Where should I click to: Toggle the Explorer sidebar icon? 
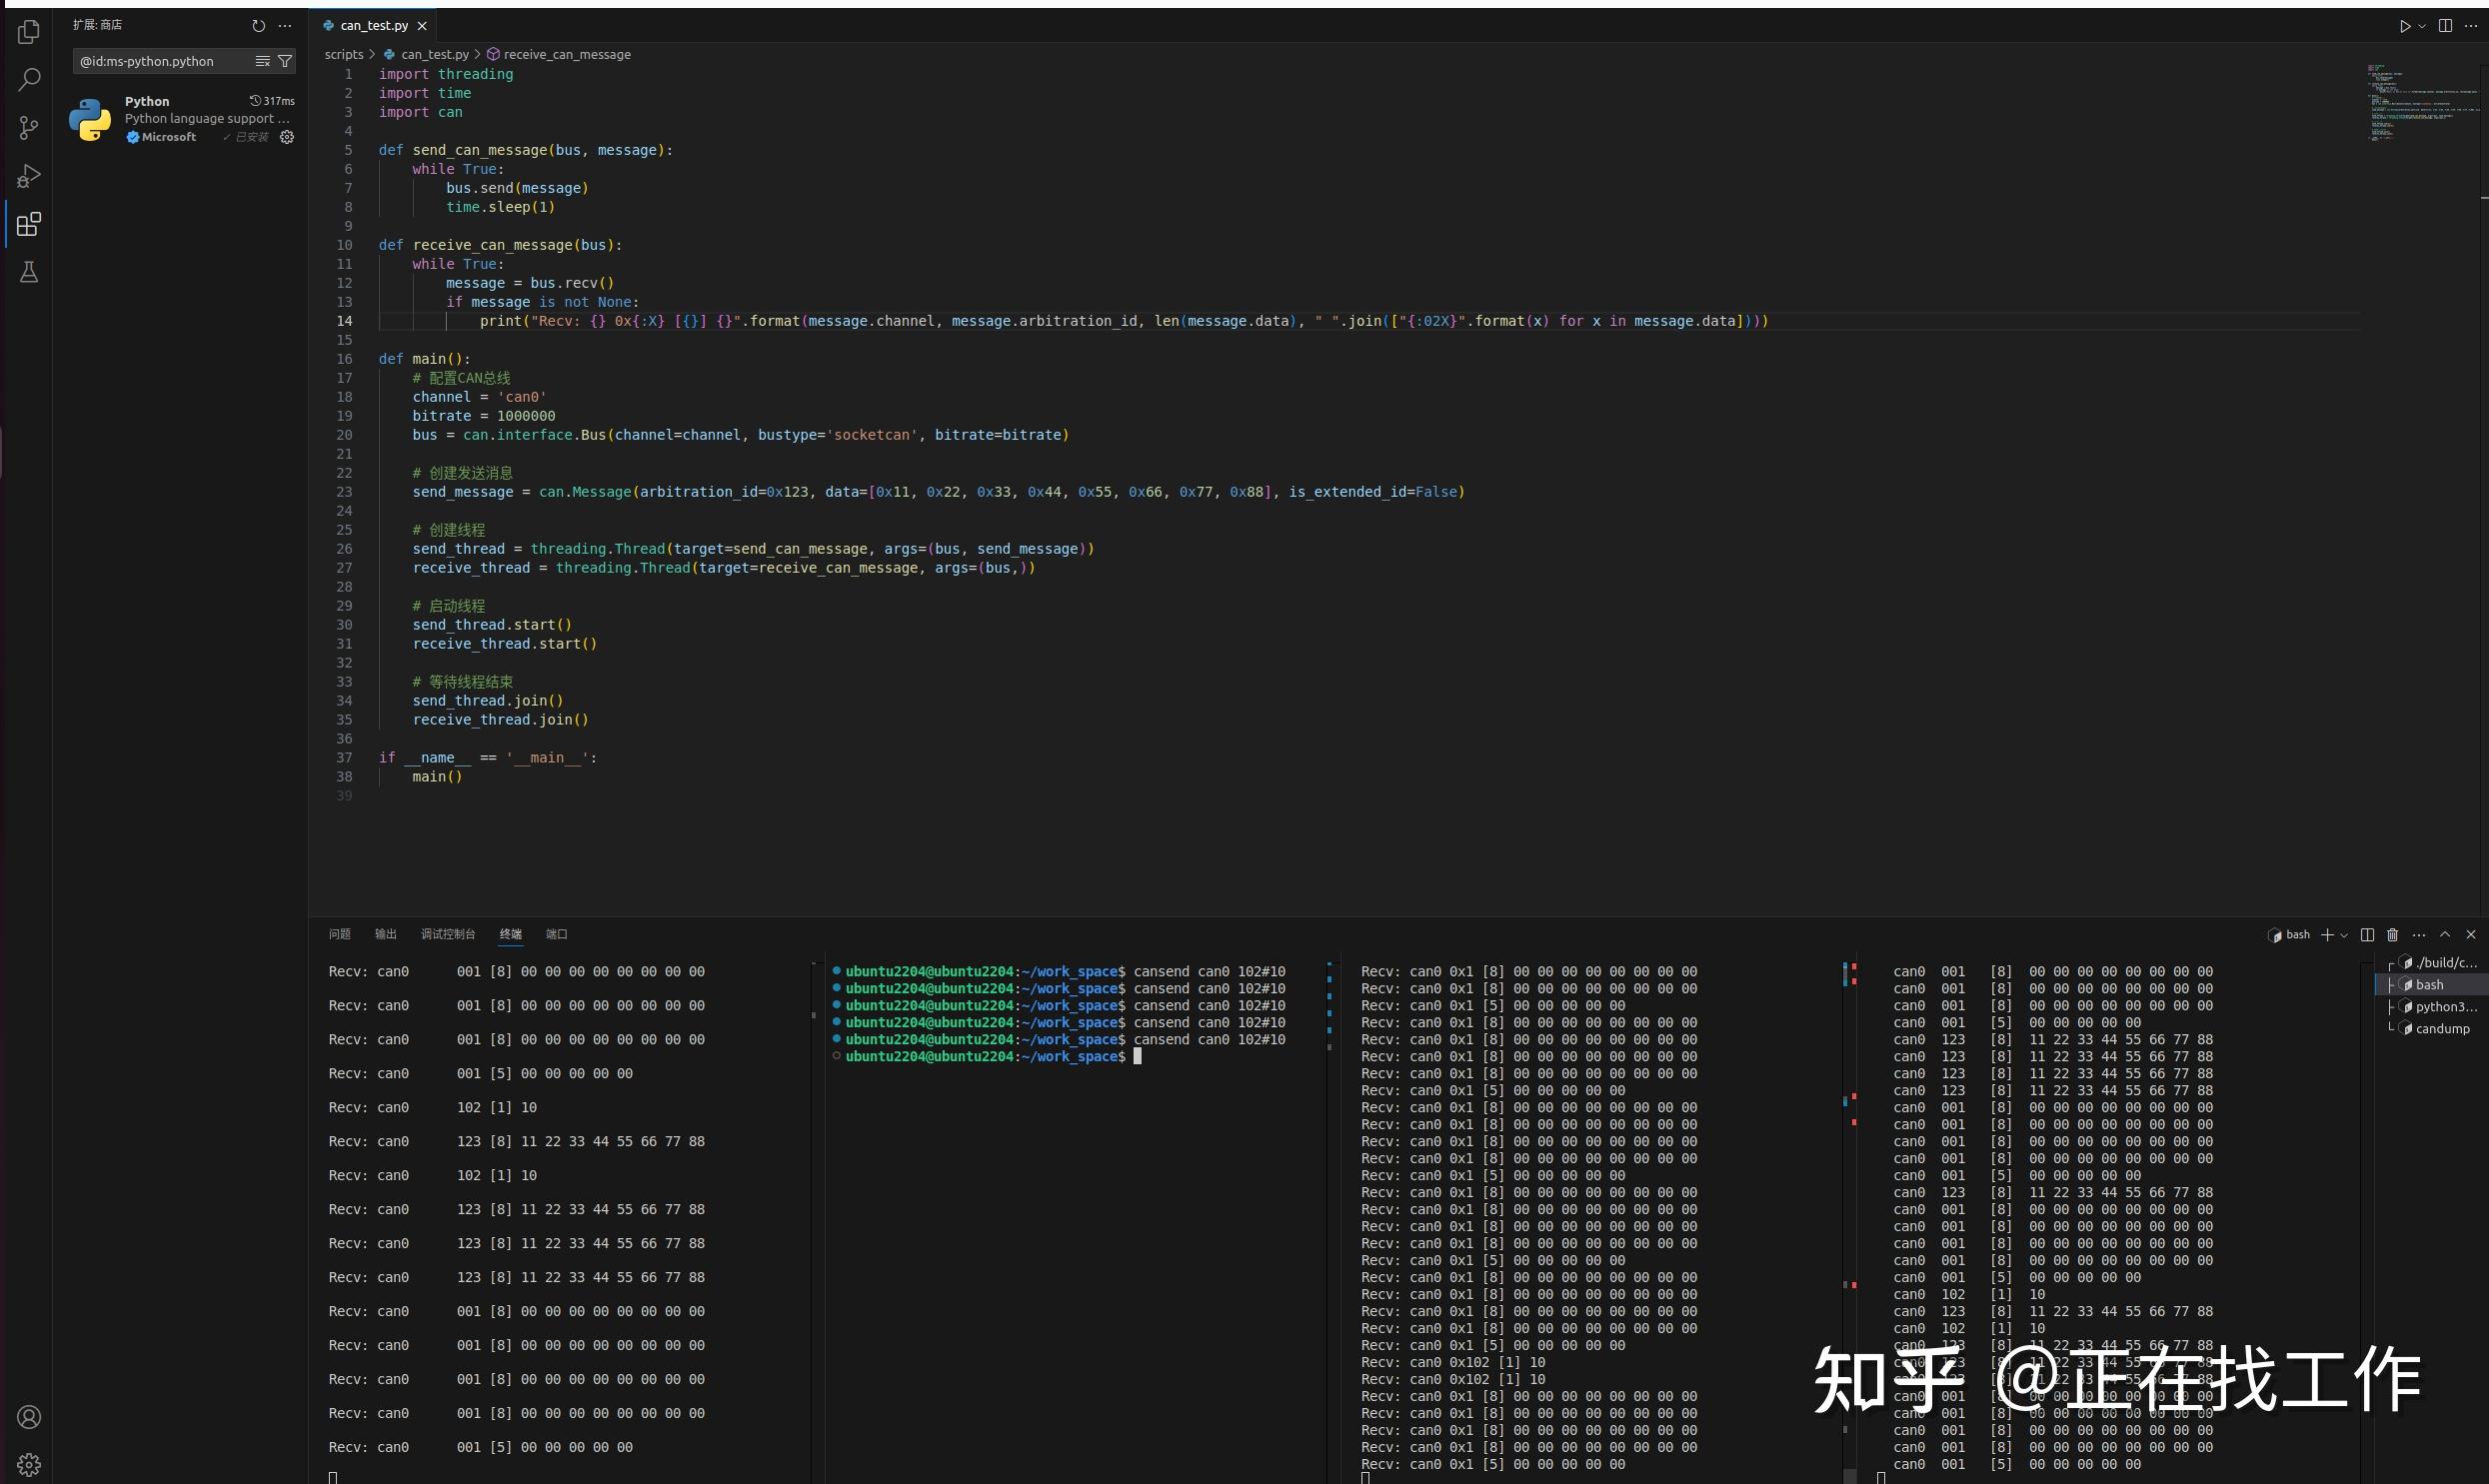click(29, 31)
